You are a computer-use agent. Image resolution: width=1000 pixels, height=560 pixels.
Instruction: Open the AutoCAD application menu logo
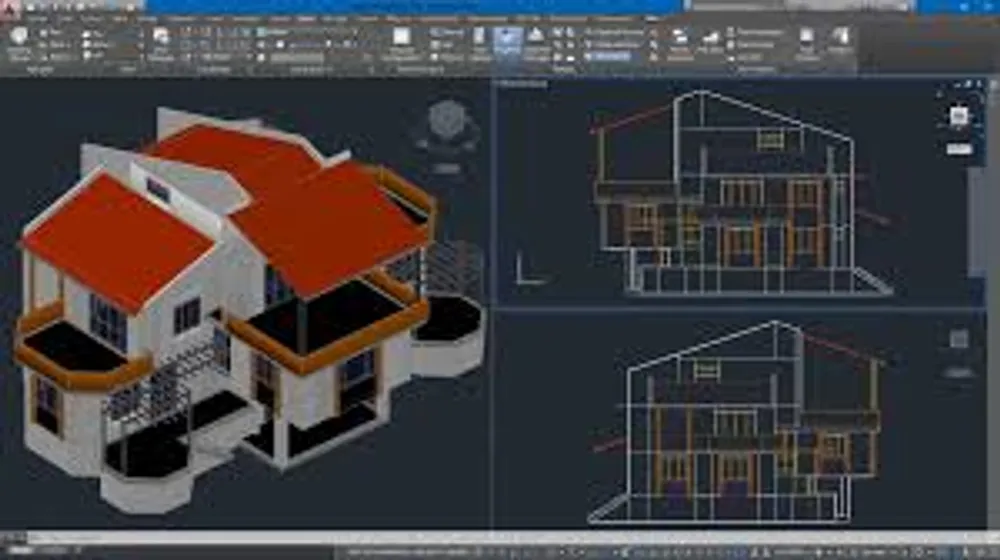[x=8, y=6]
